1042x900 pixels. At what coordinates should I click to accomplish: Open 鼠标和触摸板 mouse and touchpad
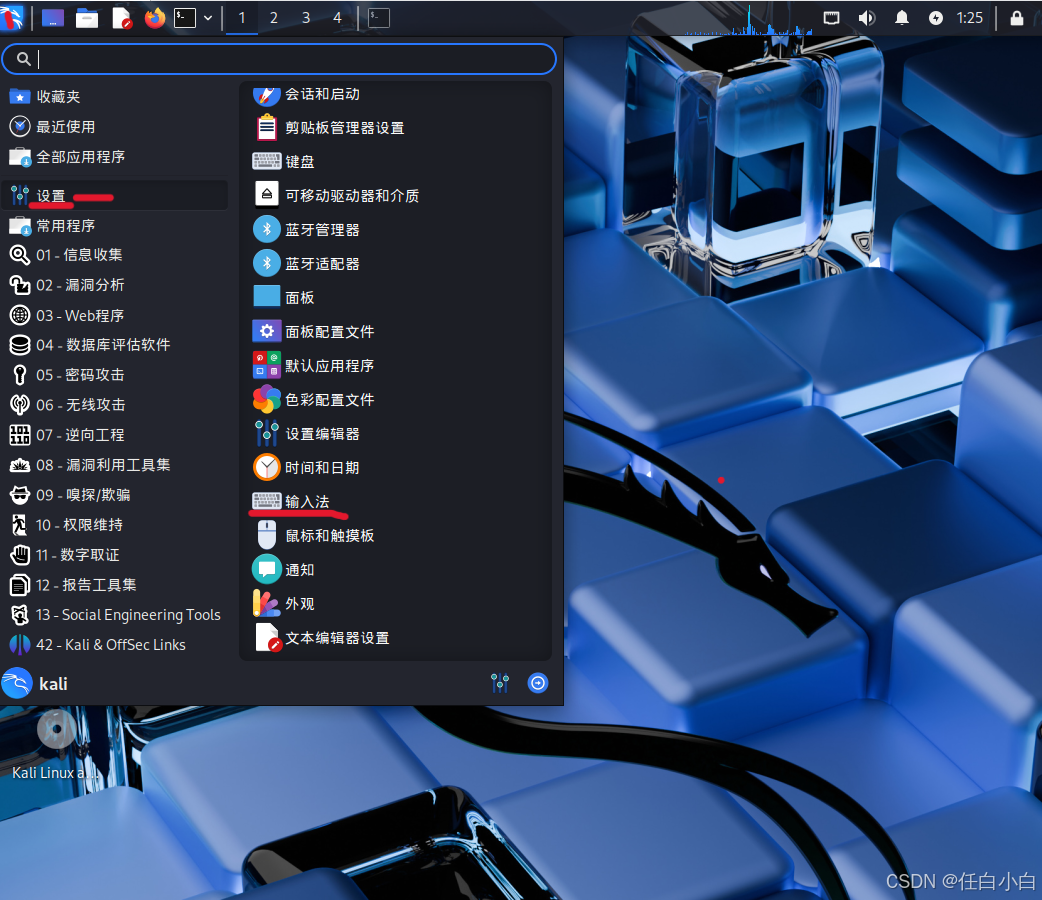[395, 536]
